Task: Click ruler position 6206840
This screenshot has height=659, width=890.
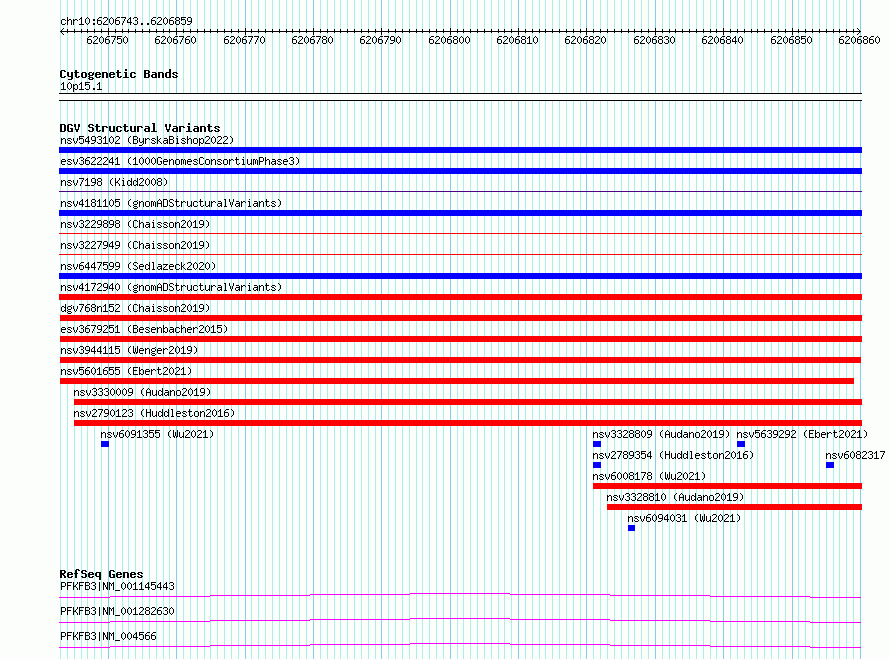Action: click(x=723, y=40)
